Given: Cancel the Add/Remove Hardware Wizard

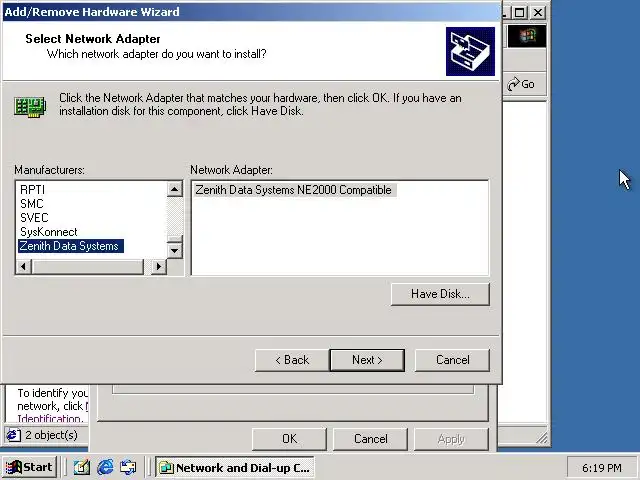Looking at the screenshot, I should point(452,360).
